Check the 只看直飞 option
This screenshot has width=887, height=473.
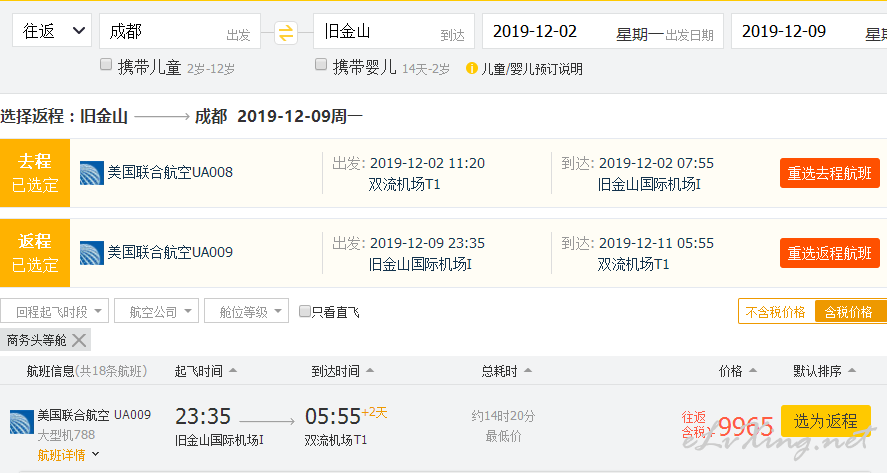coord(305,312)
